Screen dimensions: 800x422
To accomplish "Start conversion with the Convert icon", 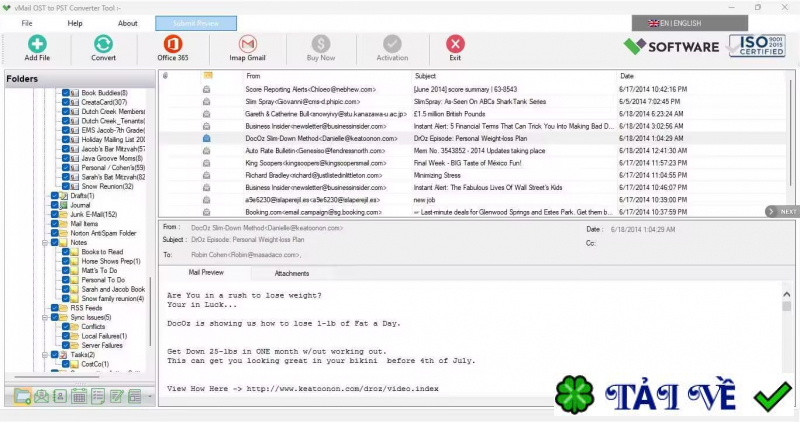I will pos(103,44).
